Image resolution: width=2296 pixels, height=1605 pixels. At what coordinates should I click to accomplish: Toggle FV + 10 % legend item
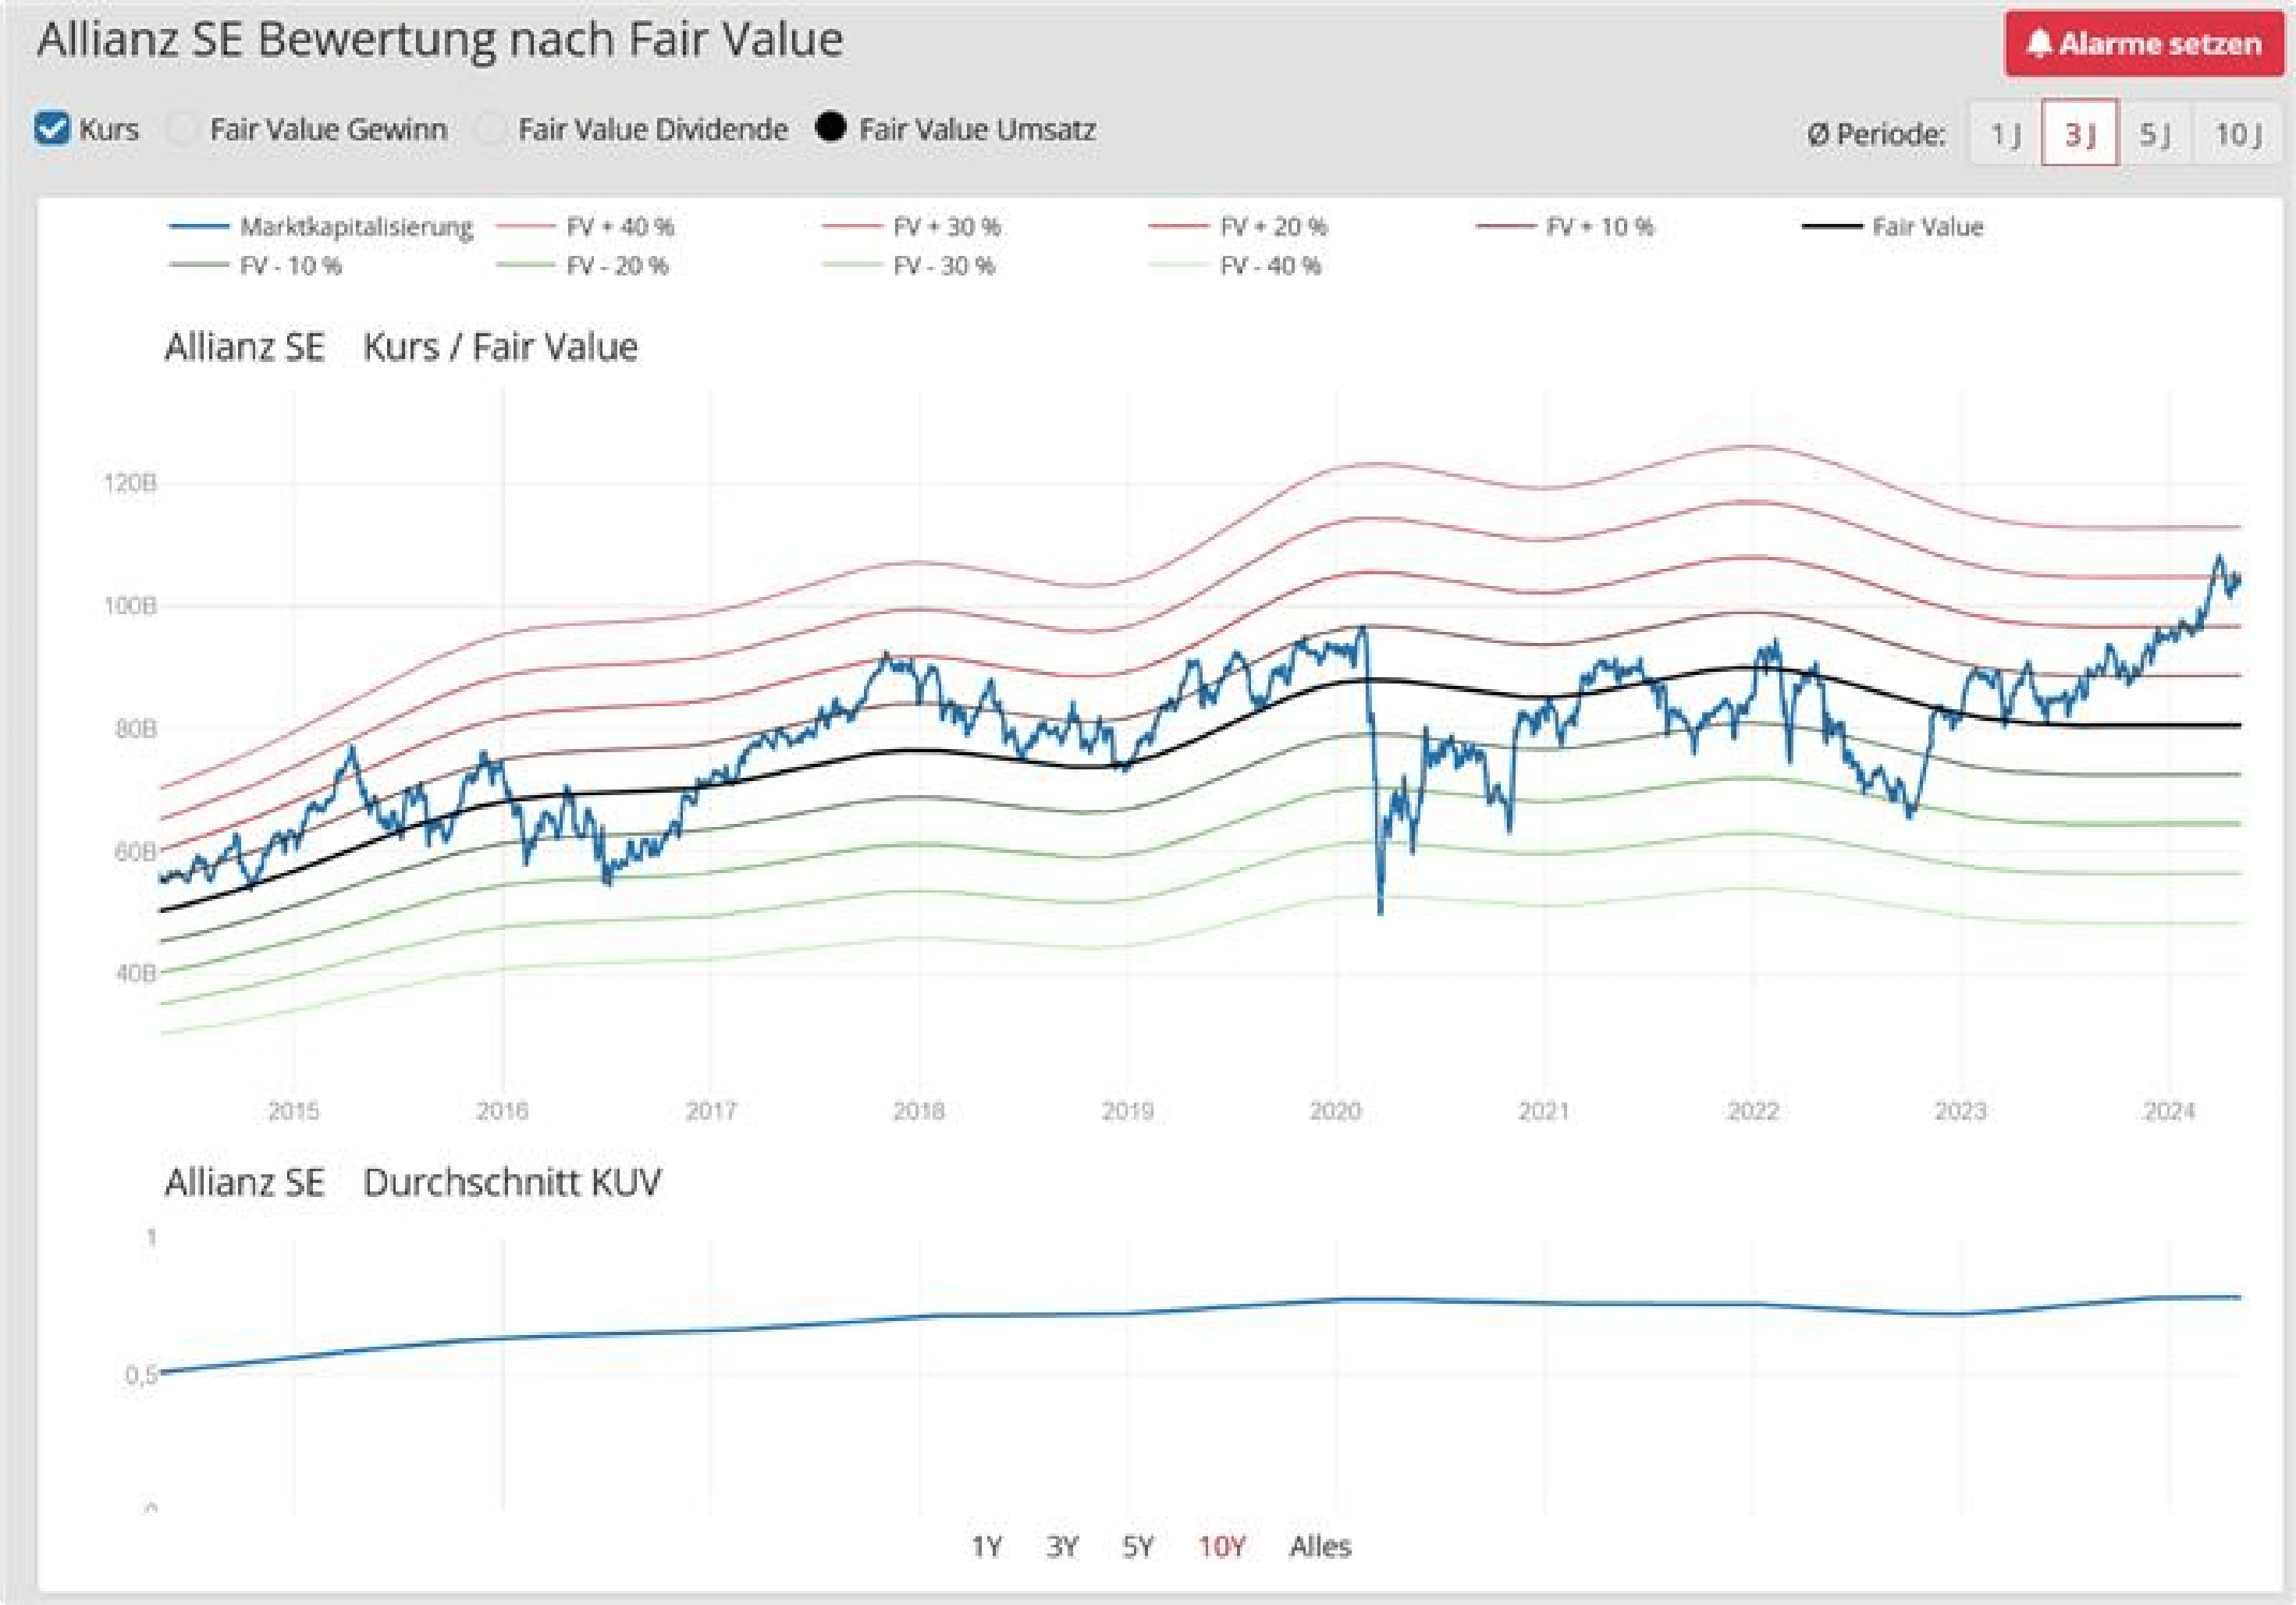coord(1565,227)
